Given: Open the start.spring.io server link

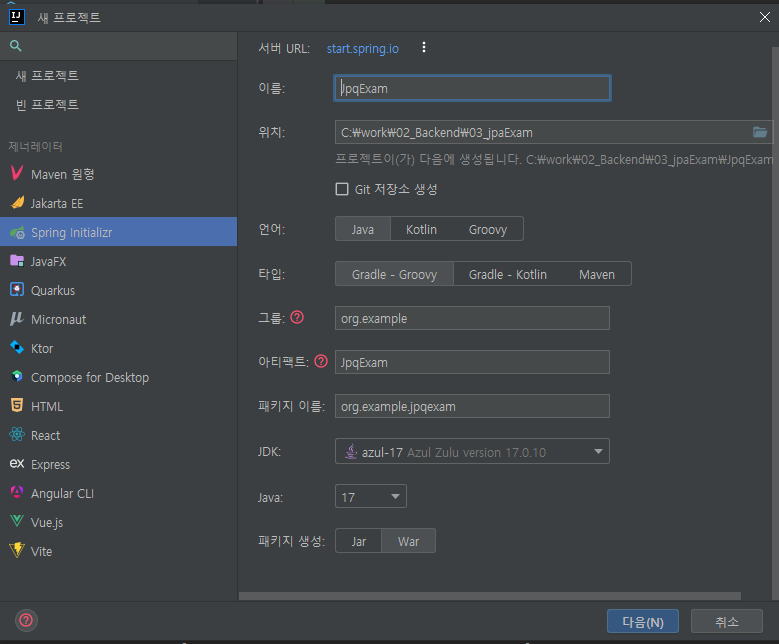Looking at the screenshot, I should coord(363,48).
